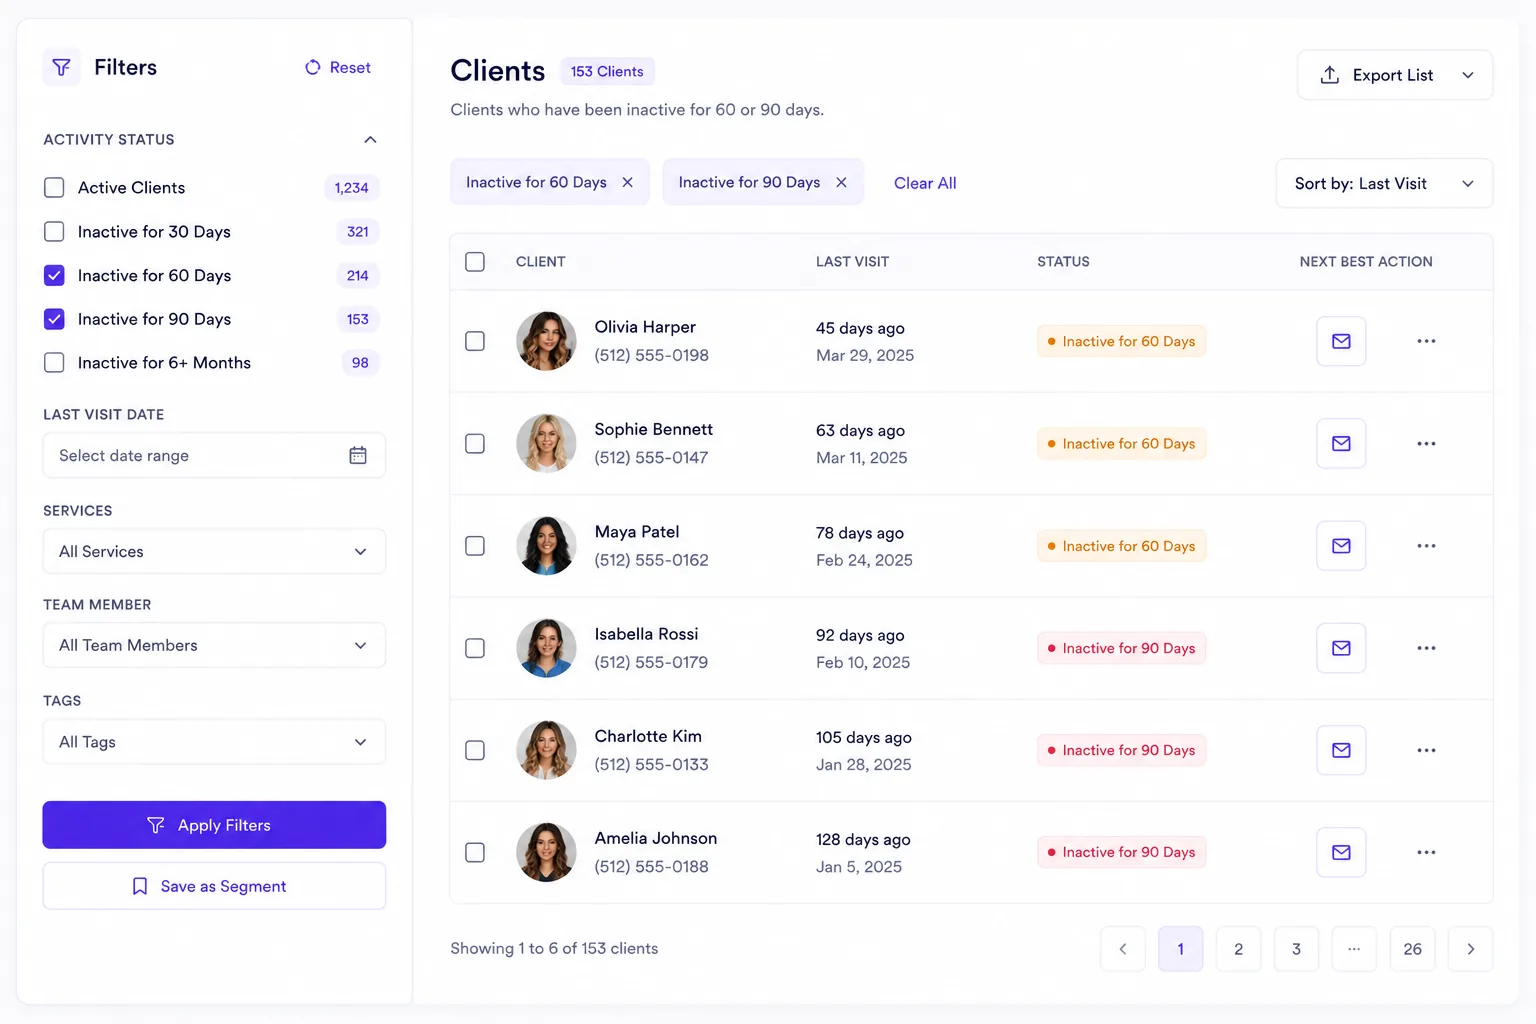
Task: Check the box for Charlotte Kim
Action: coord(475,750)
